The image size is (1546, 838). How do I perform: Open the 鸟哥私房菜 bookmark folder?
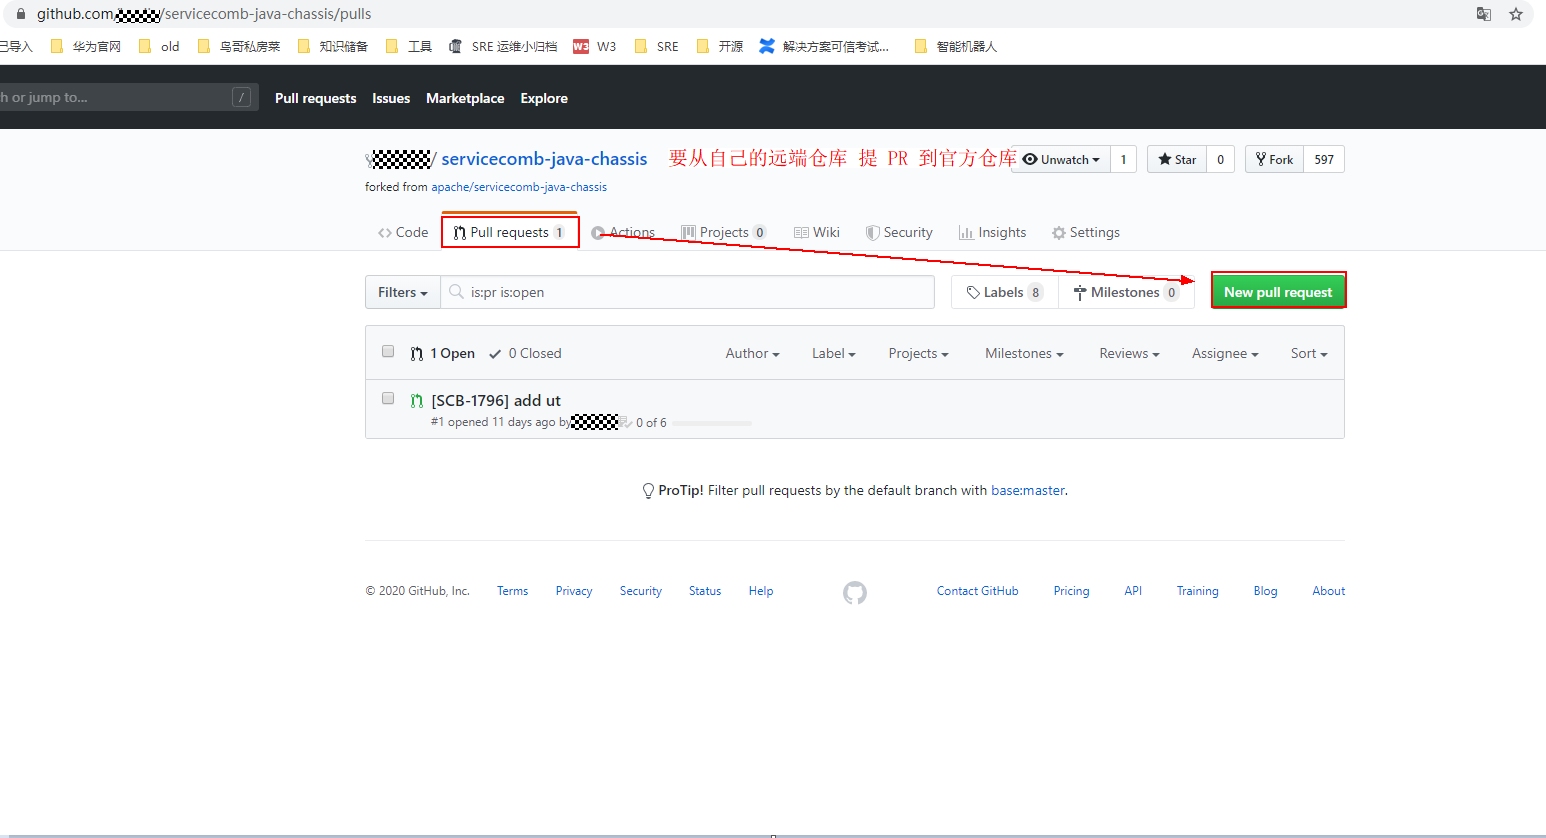[x=239, y=46]
